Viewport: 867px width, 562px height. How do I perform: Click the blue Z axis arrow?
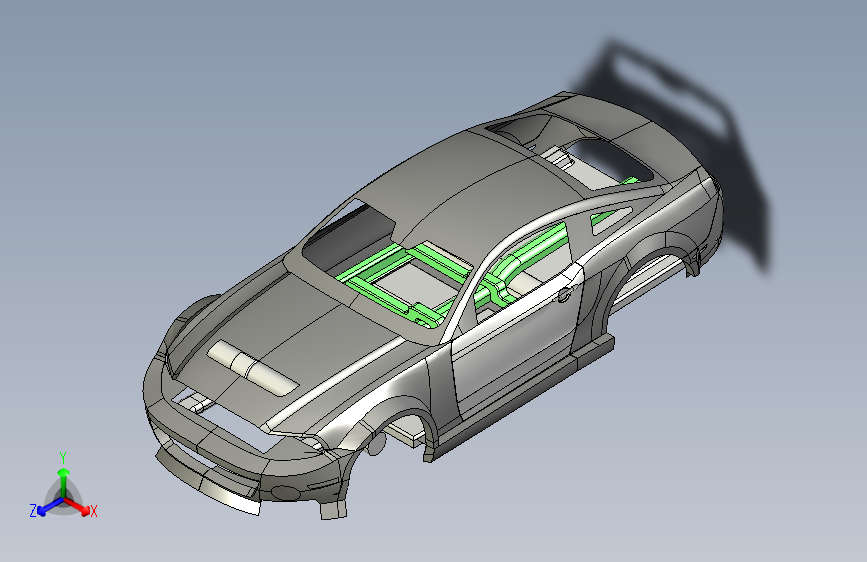51,507
